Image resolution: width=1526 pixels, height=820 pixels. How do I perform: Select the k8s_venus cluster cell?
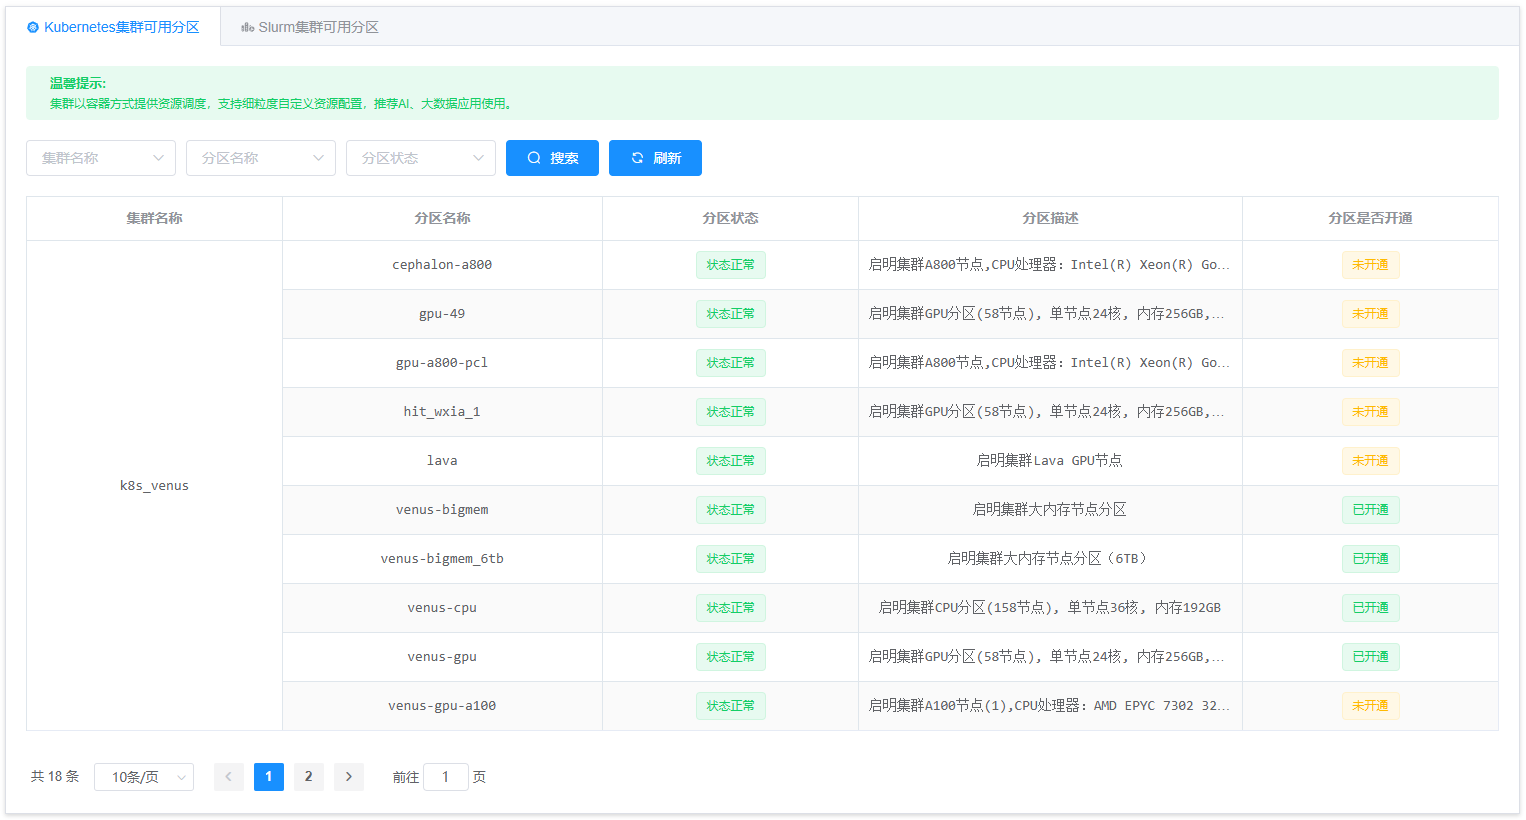(154, 486)
